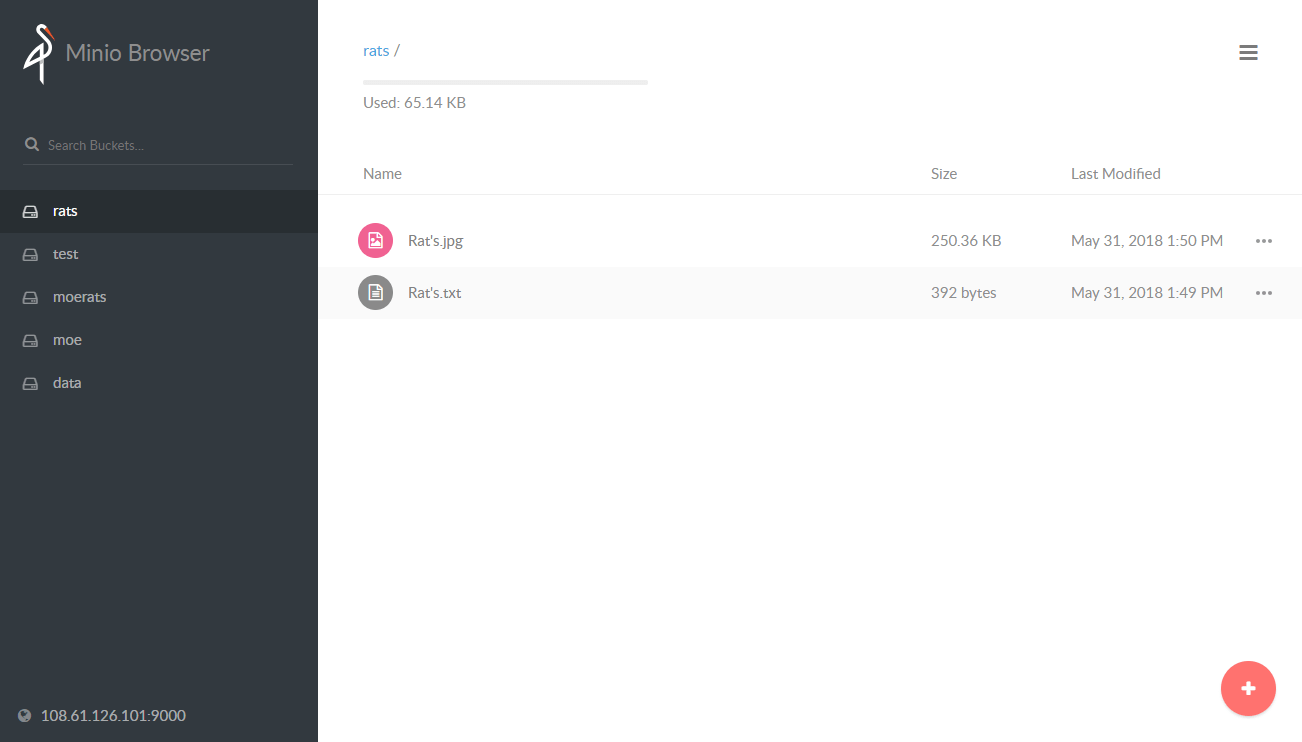Sort files by the Name column header
1302x742 pixels.
pos(382,174)
